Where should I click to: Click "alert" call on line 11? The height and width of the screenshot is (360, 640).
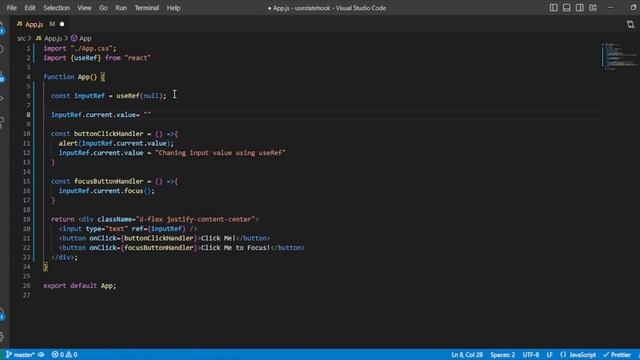pos(68,143)
